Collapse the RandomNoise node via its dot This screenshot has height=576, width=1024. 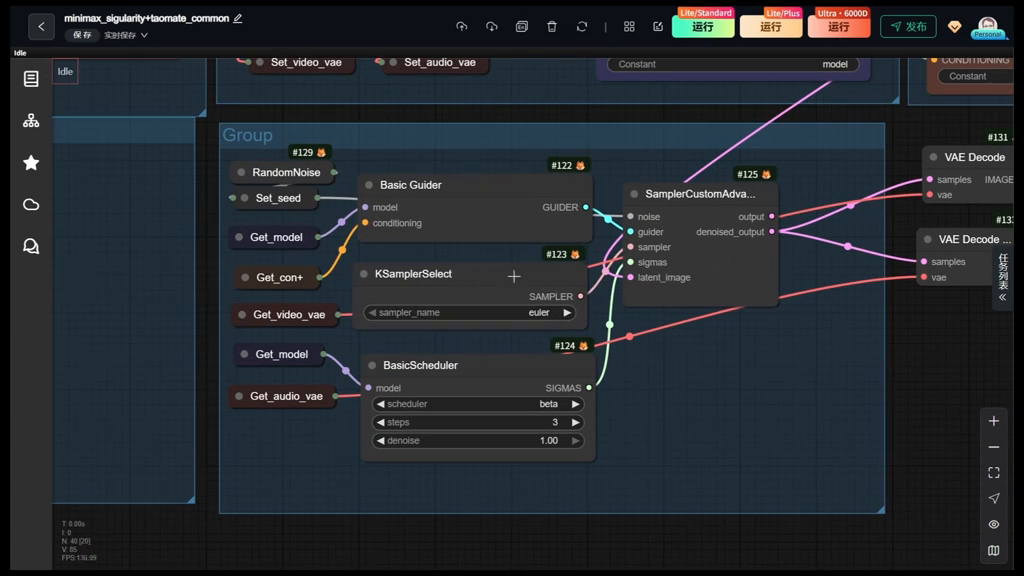pos(242,172)
